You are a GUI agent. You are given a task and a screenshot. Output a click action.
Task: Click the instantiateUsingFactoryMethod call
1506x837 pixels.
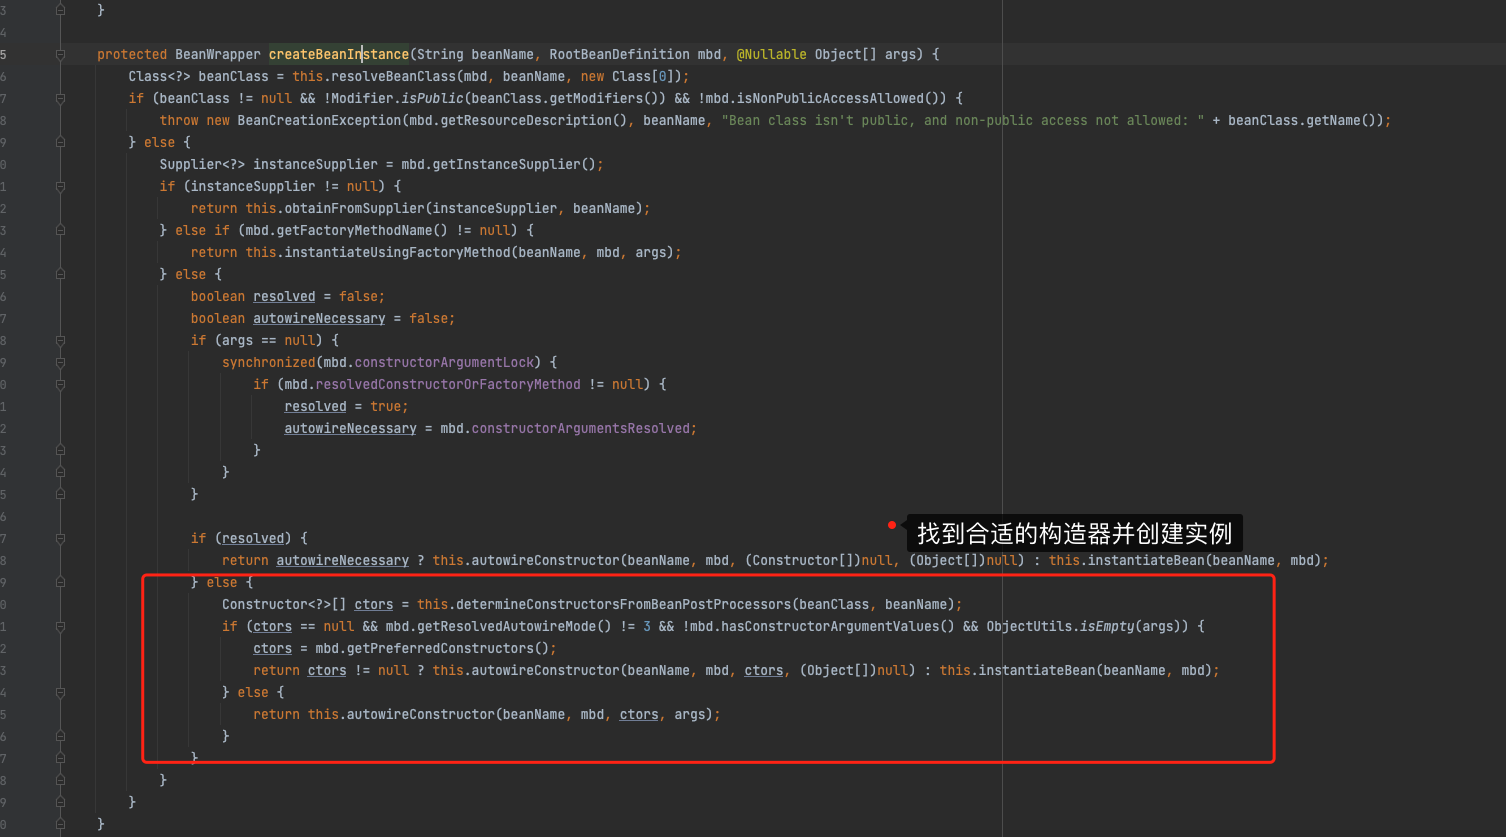tap(397, 253)
